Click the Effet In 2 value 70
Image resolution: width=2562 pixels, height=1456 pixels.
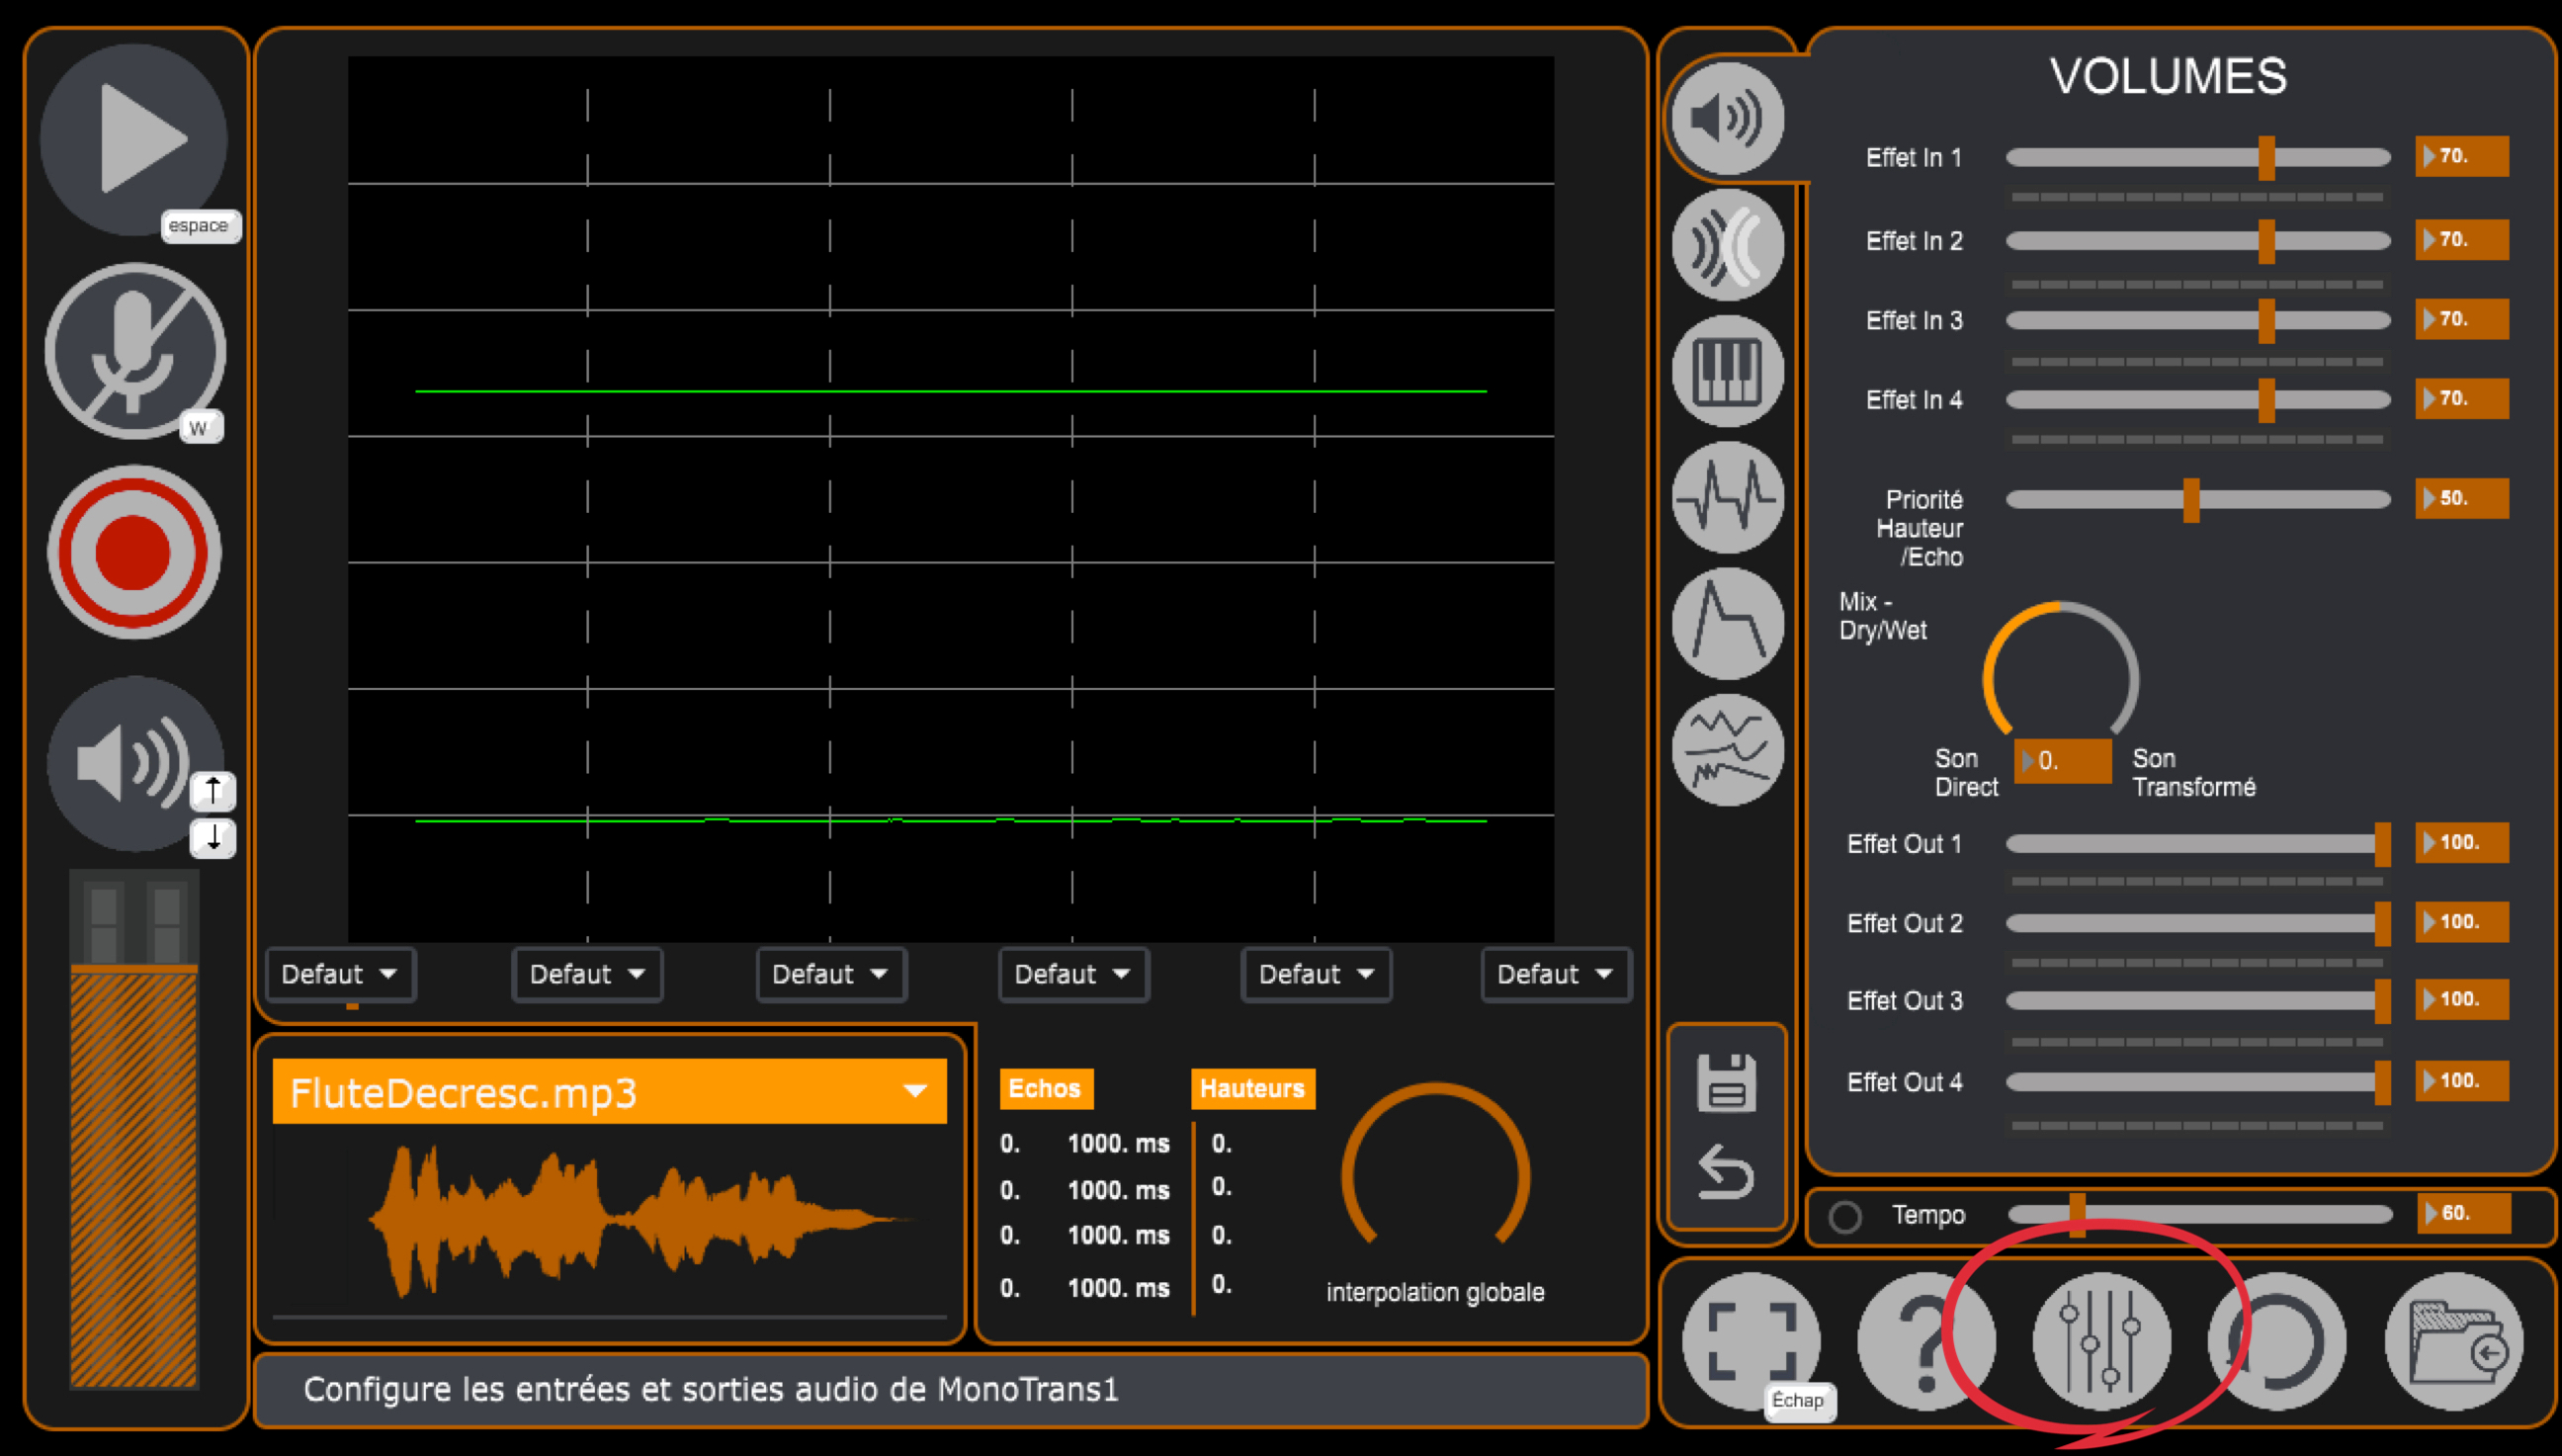tap(2461, 240)
